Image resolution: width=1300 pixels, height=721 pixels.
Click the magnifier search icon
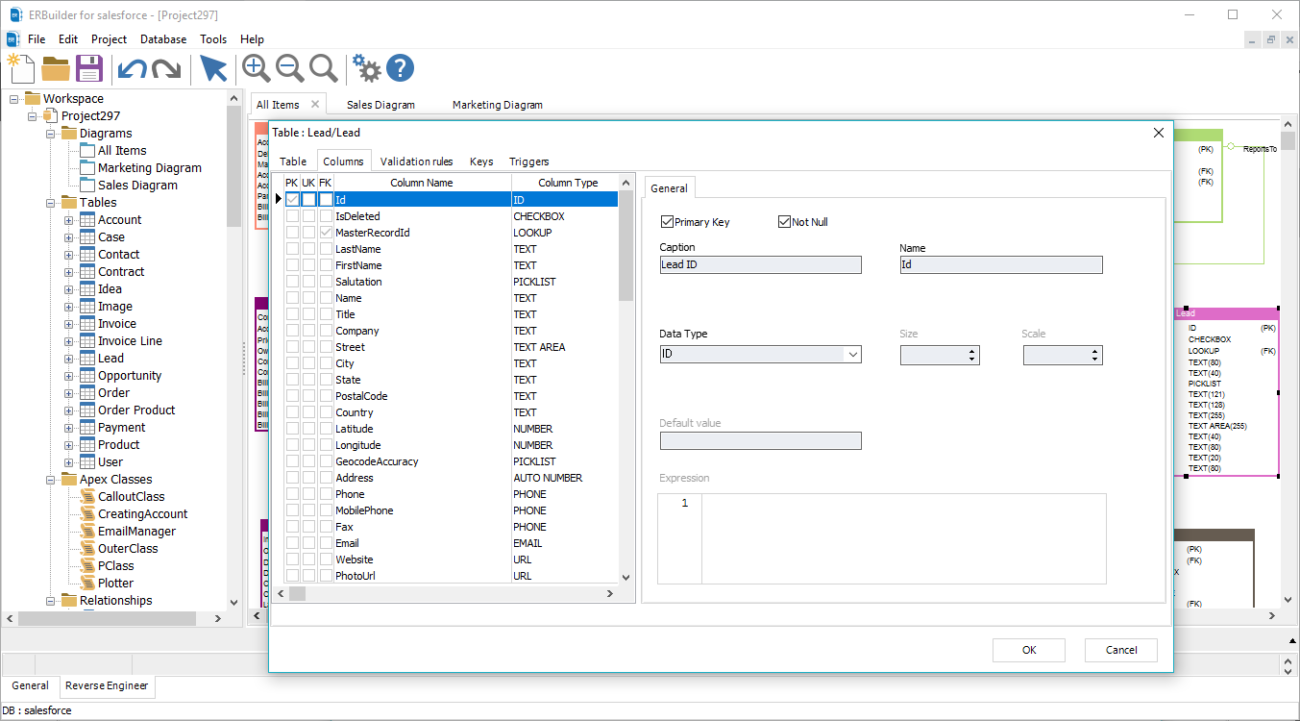(x=323, y=69)
